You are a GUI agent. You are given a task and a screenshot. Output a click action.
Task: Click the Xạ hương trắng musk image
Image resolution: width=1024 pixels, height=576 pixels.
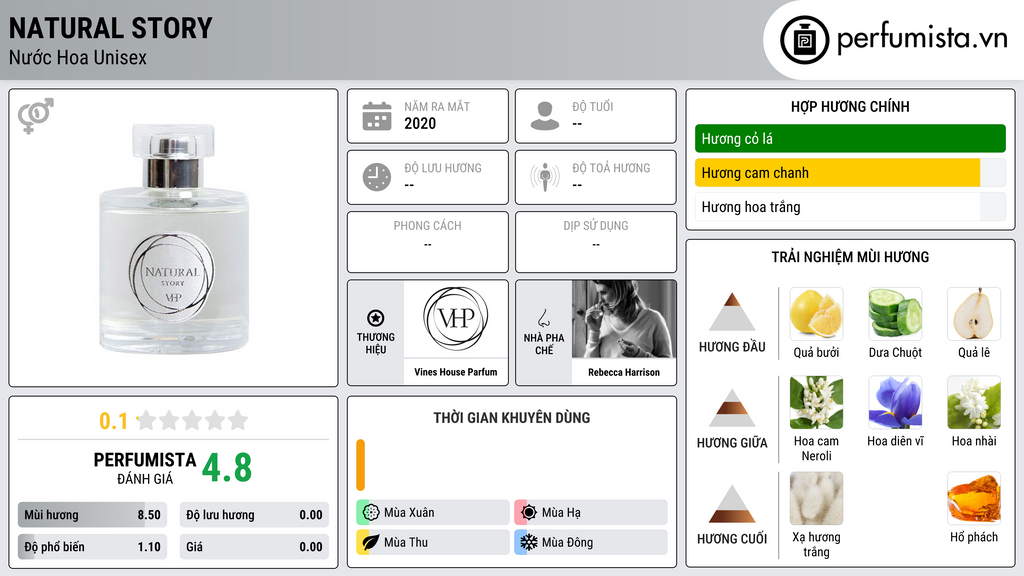click(816, 498)
